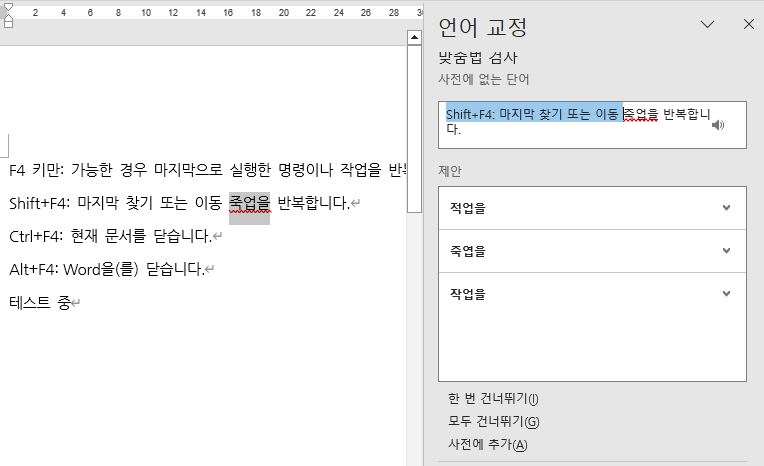Image resolution: width=764 pixels, height=466 pixels.
Task: Choose suggestion 죽엽을
Action: (x=592, y=251)
